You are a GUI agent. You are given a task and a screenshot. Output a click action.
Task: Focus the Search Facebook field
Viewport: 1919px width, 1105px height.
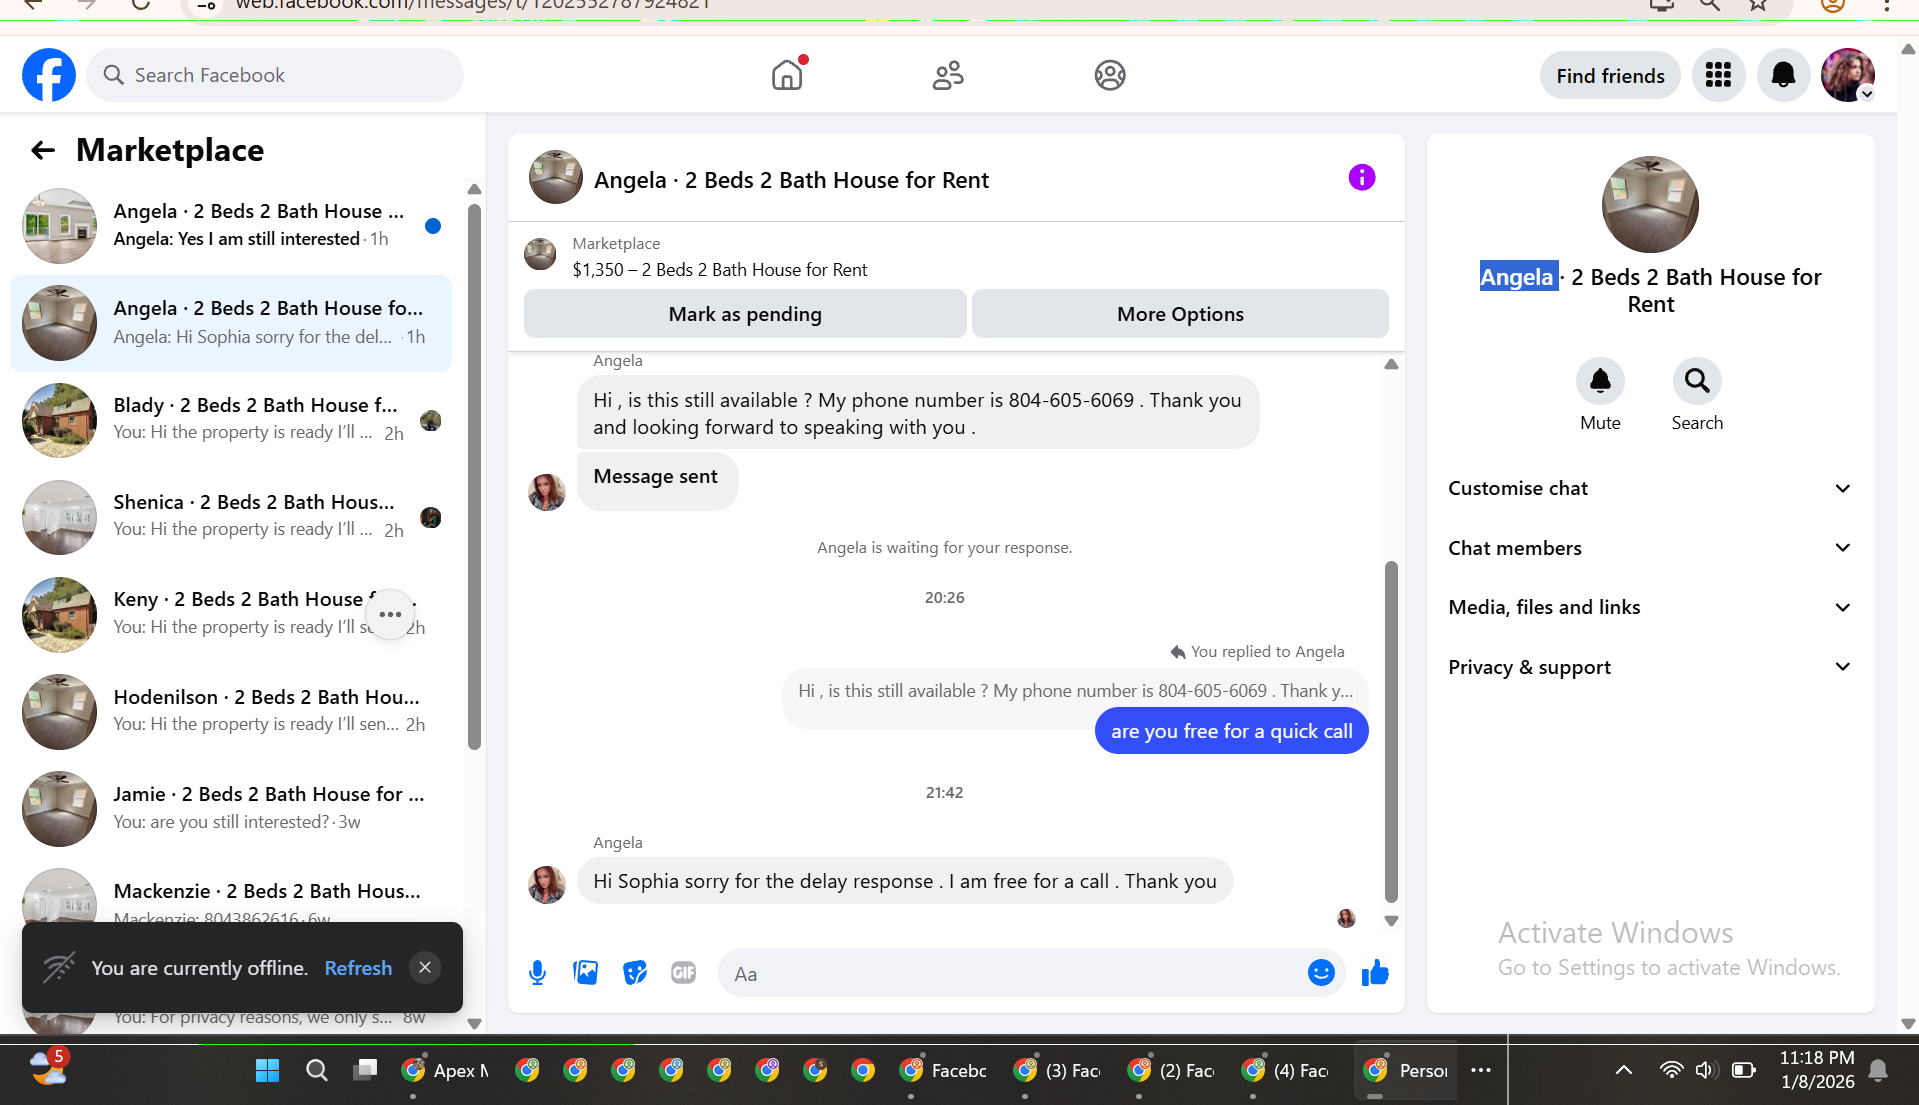tap(275, 75)
